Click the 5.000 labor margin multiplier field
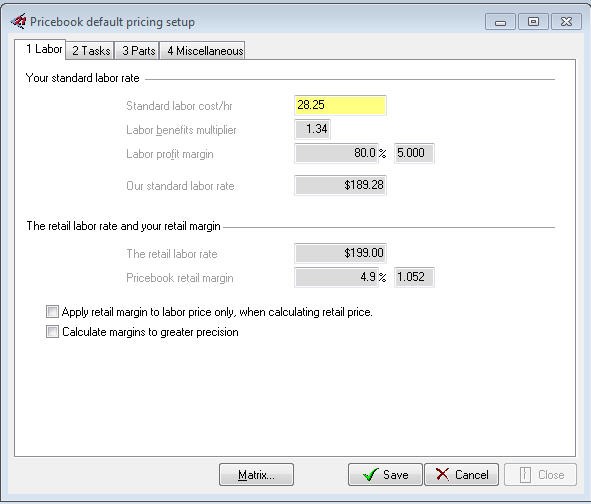This screenshot has height=504, width=591. [x=414, y=153]
